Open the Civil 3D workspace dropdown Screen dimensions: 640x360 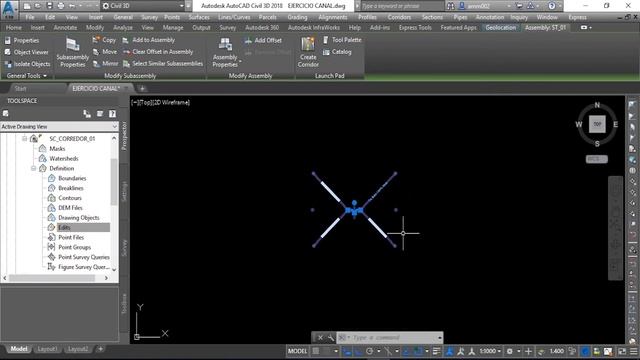click(x=143, y=6)
